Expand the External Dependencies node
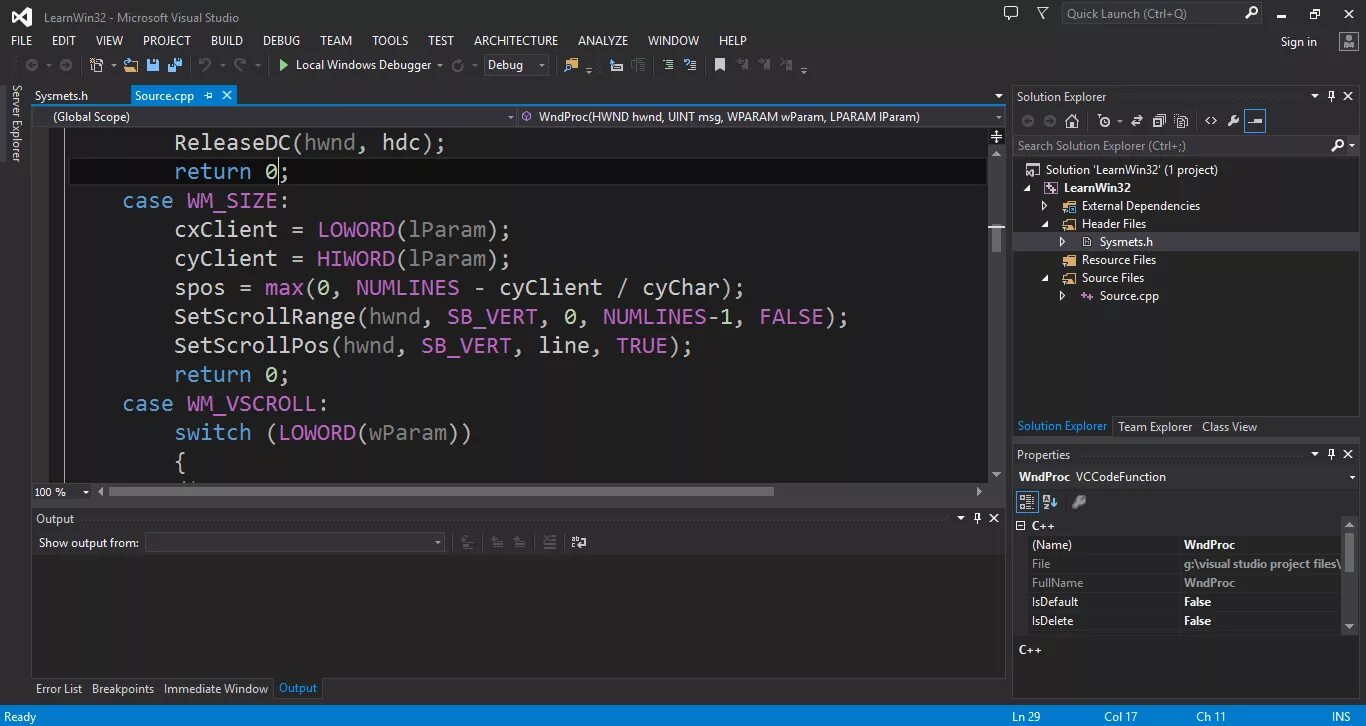Image resolution: width=1366 pixels, height=726 pixels. 1045,206
